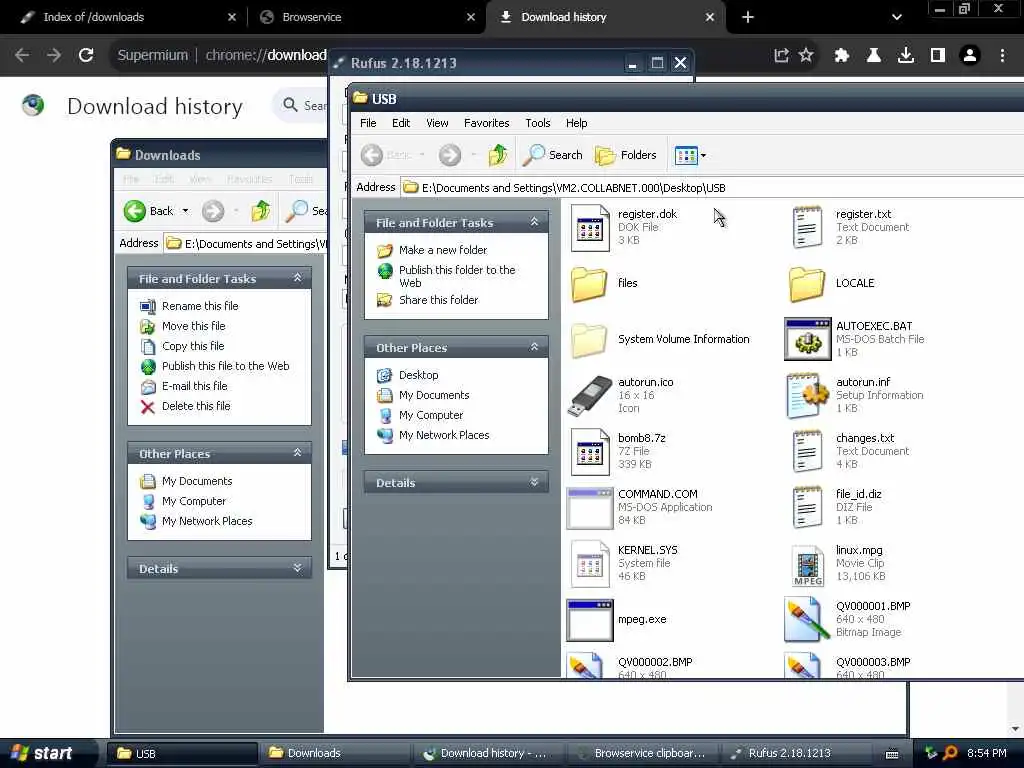Image resolution: width=1024 pixels, height=768 pixels.
Task: Click Search button in USB toolbar
Action: [553, 155]
